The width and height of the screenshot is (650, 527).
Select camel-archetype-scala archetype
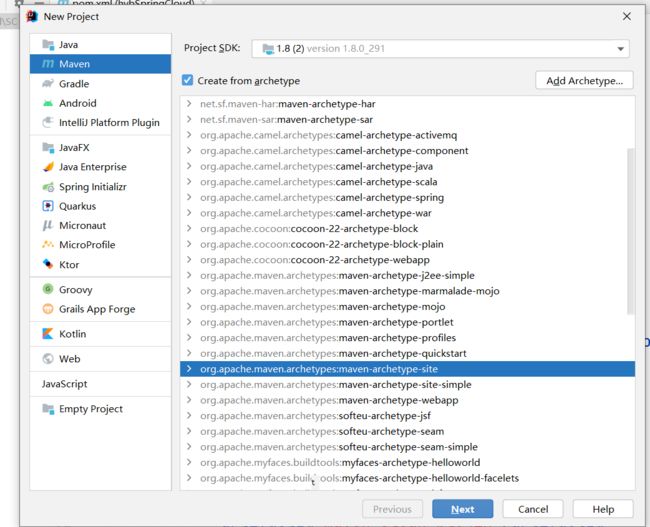point(407,182)
